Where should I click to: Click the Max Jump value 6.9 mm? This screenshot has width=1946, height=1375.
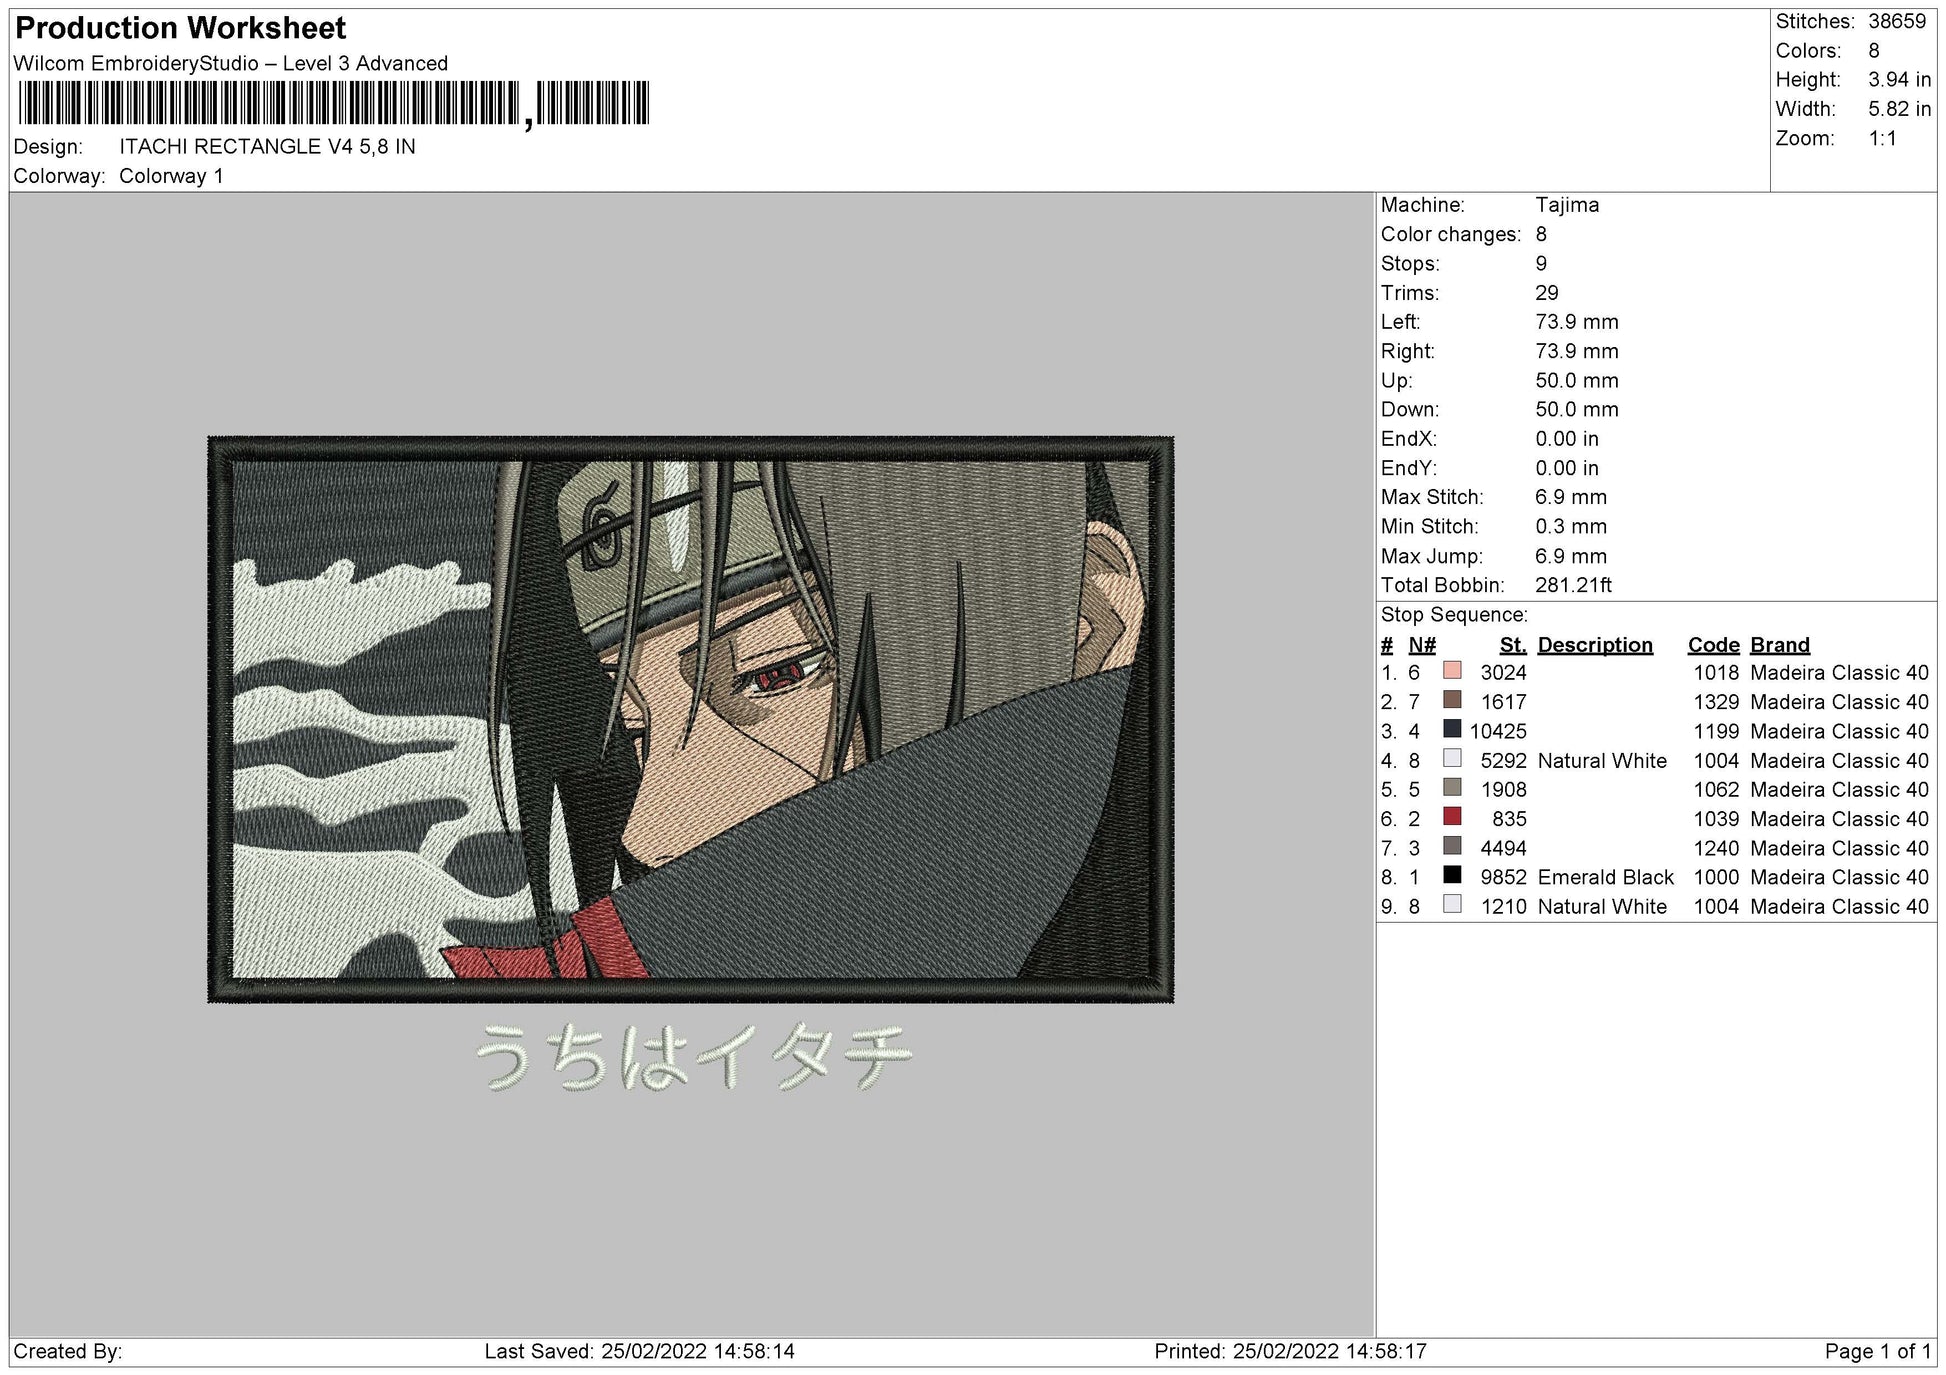click(x=1571, y=556)
